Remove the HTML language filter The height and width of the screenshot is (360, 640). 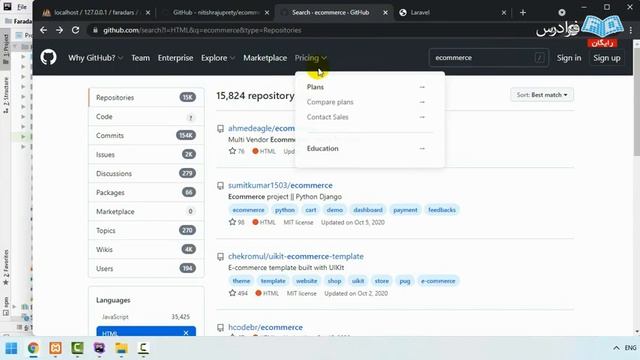click(x=186, y=333)
